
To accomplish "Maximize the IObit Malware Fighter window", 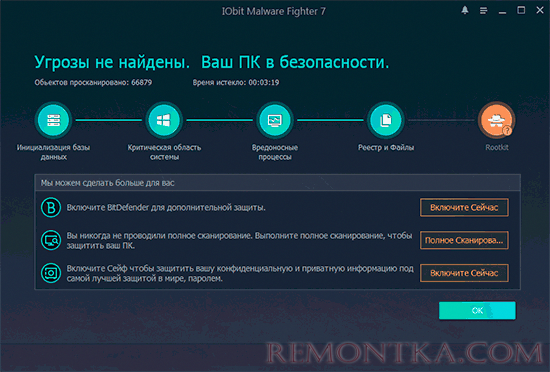I will click(x=521, y=10).
